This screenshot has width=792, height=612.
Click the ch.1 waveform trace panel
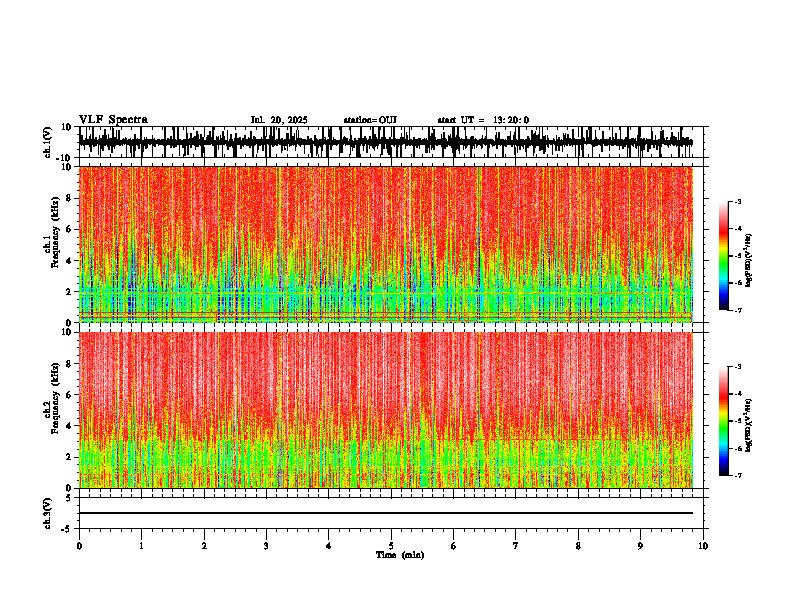[393, 142]
